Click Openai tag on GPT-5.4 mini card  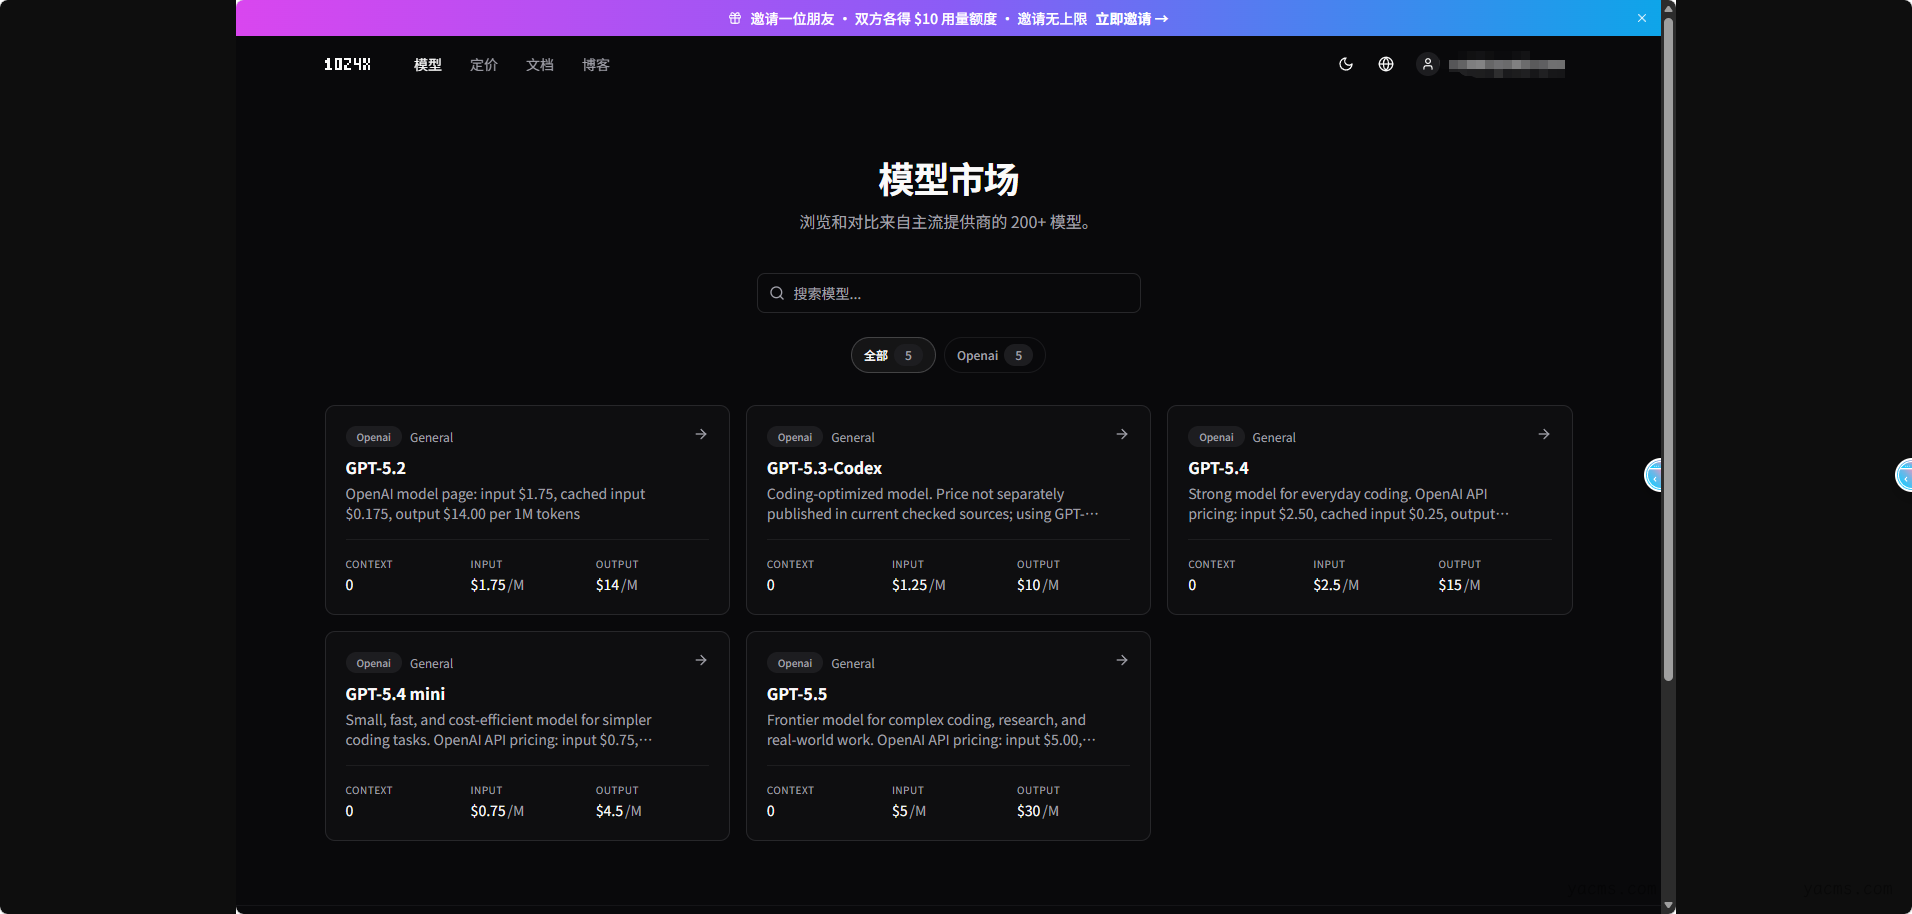(373, 663)
